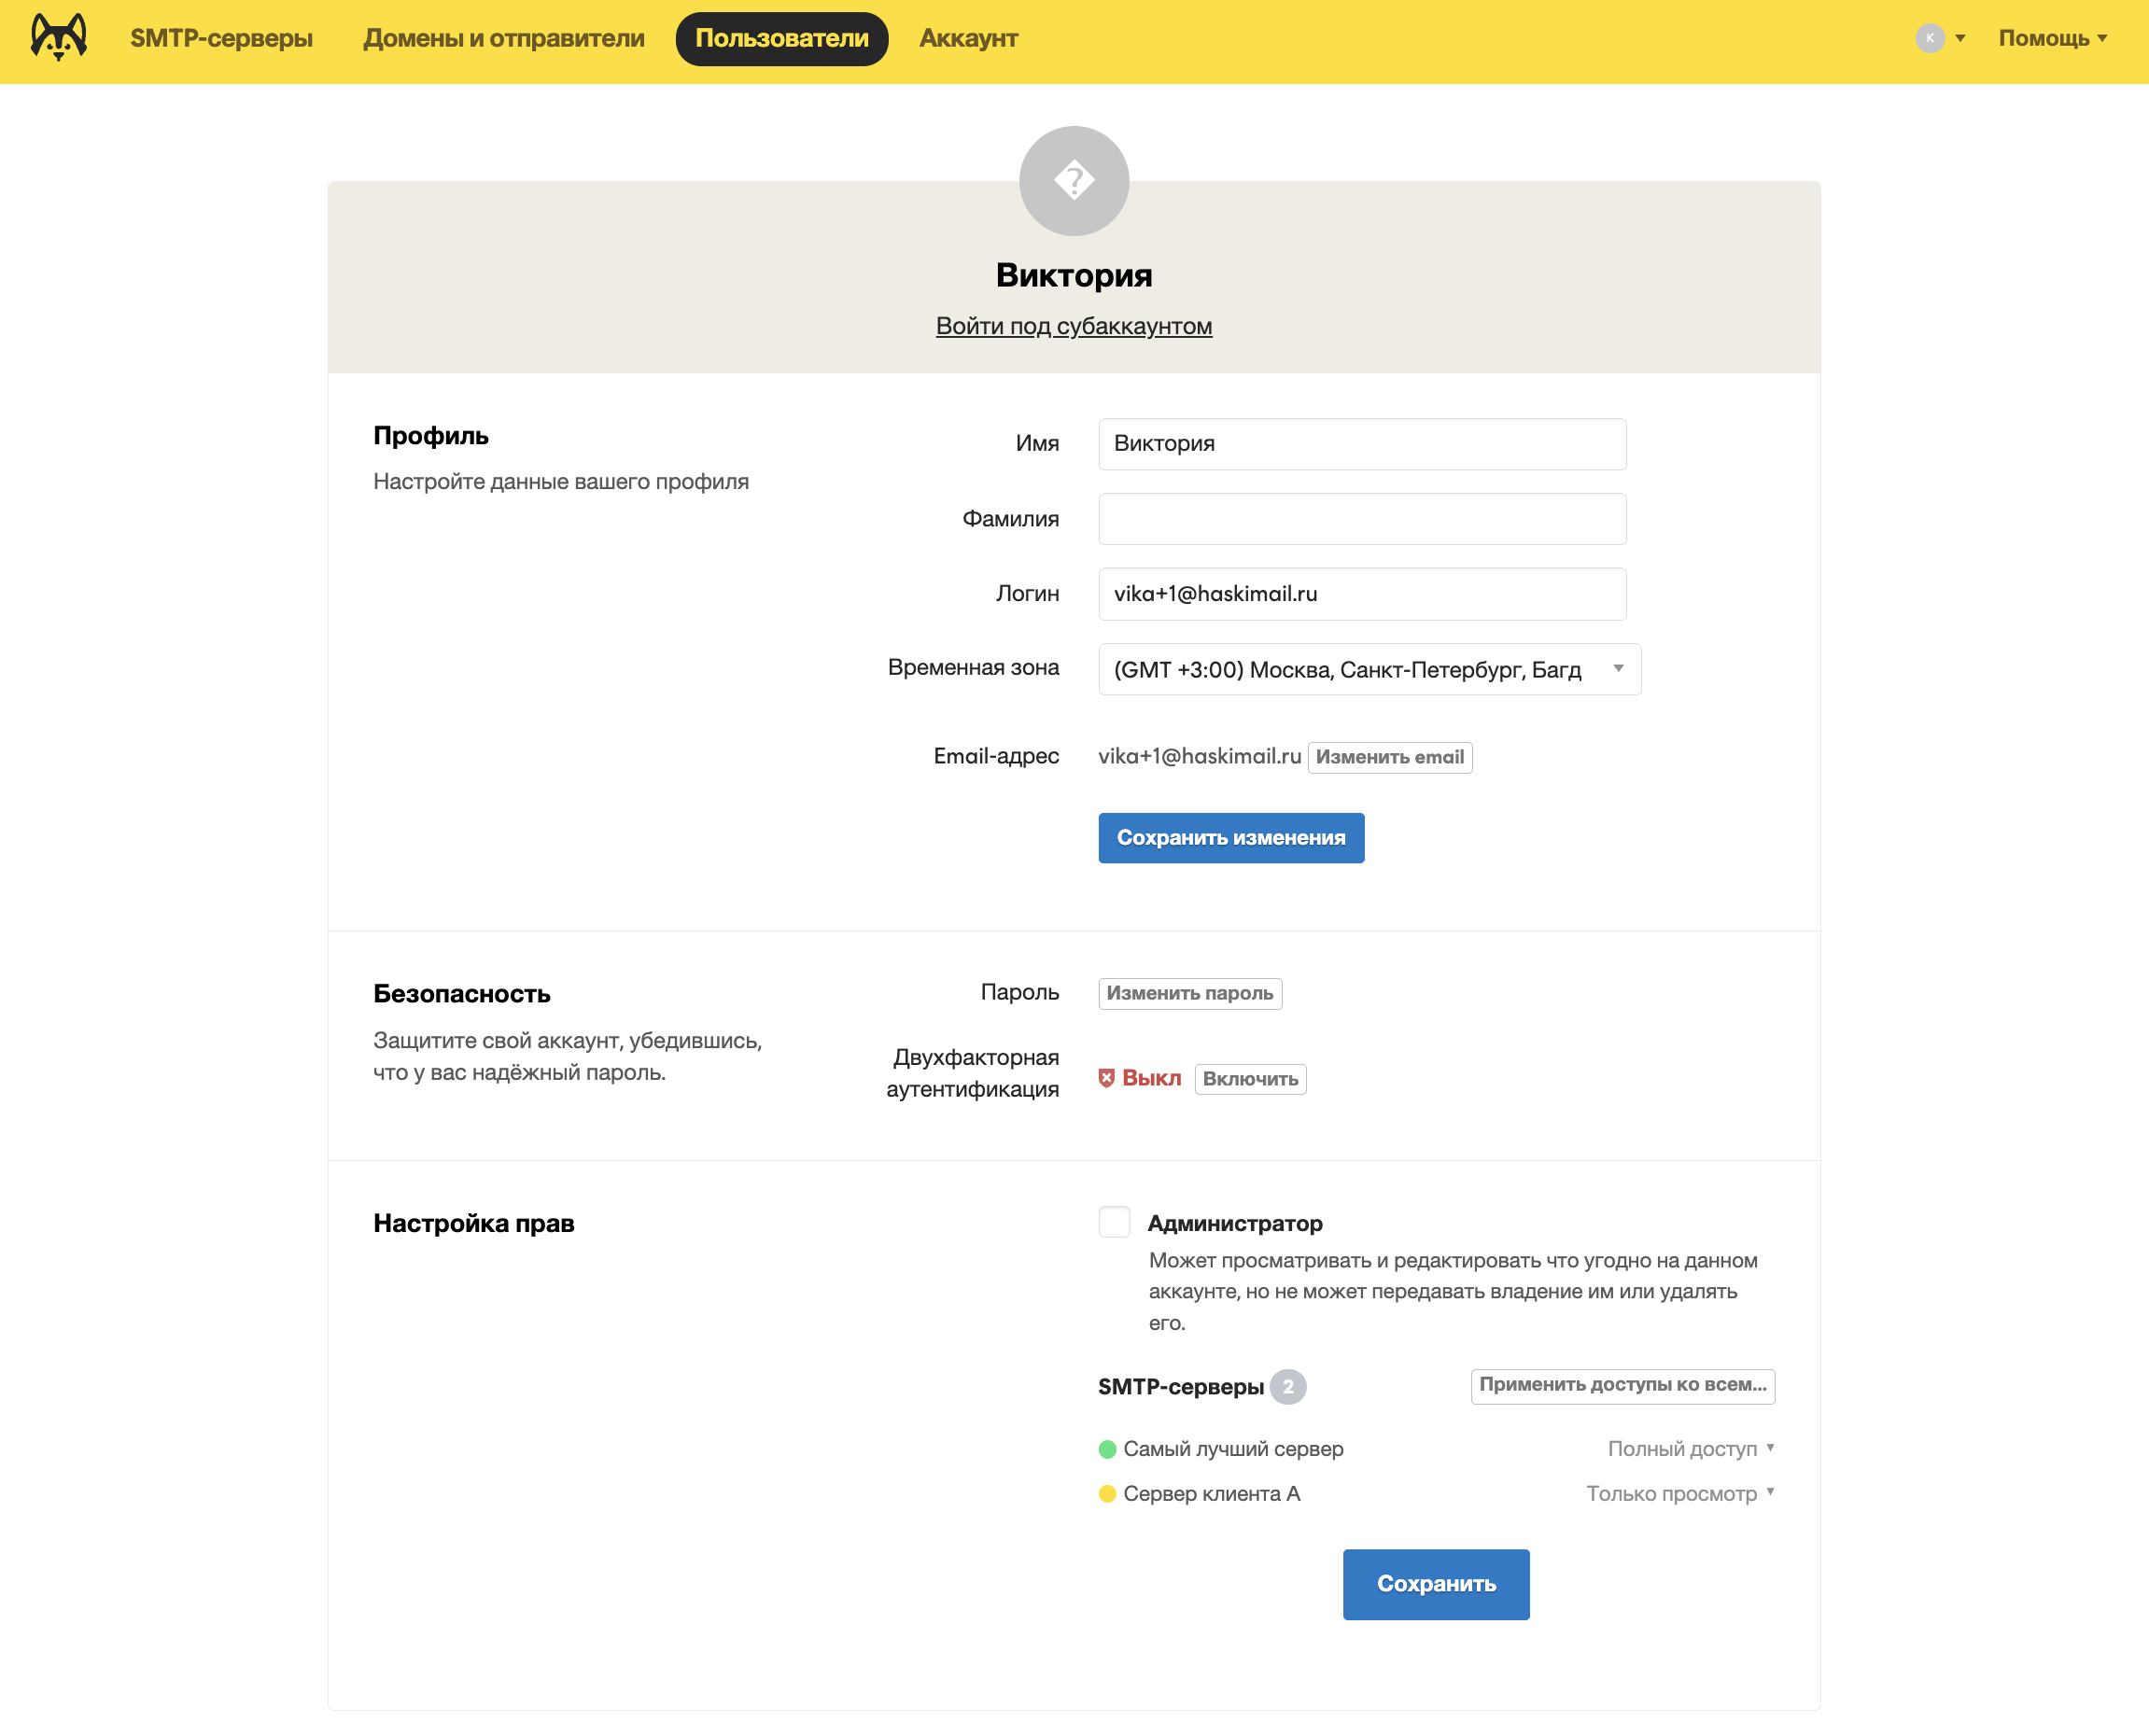Go to Домены и отправители tab
The image size is (2149, 1736).
[x=503, y=38]
